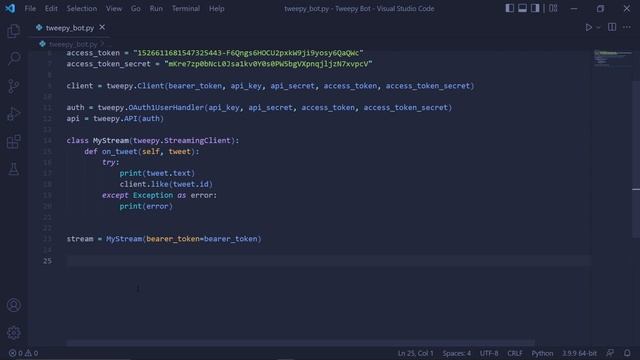Click Ln 25, Col 1 status entry
640x360 pixels.
(x=416, y=353)
